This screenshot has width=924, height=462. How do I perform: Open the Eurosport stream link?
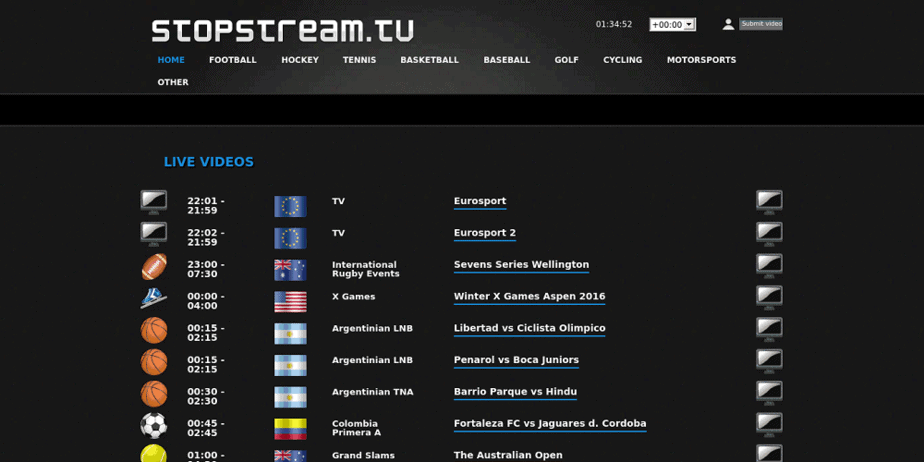480,201
